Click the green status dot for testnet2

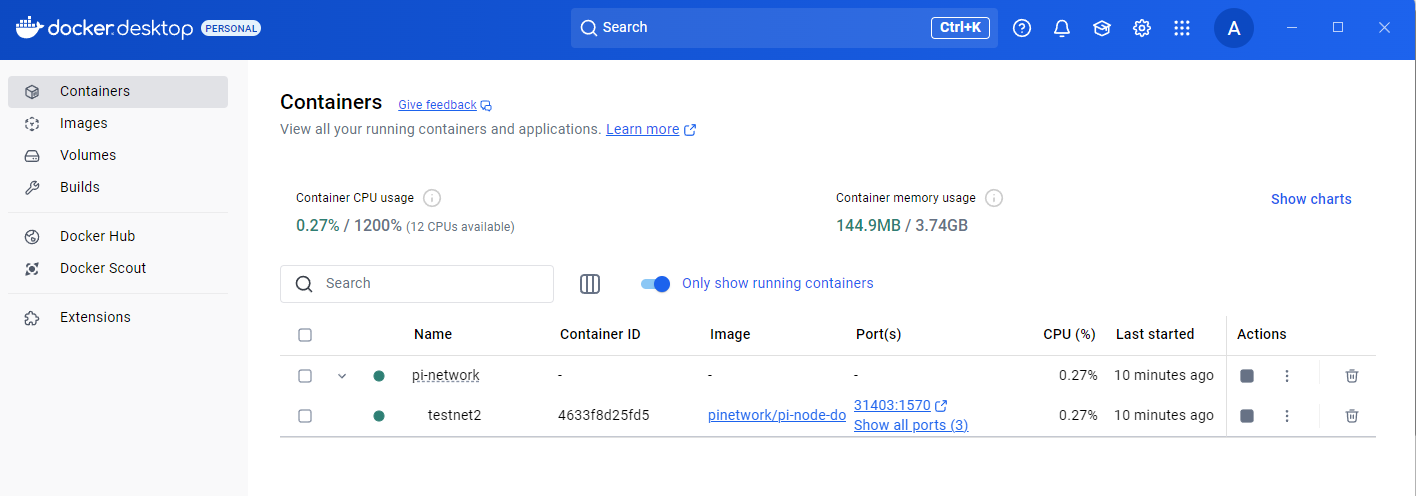[379, 416]
